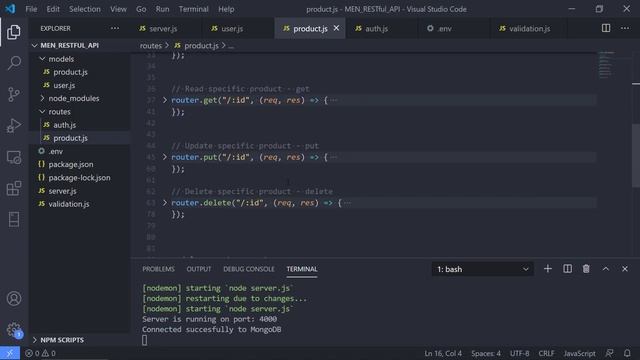Open the Go menu
Screen dimensions: 640x360
pos(141,9)
